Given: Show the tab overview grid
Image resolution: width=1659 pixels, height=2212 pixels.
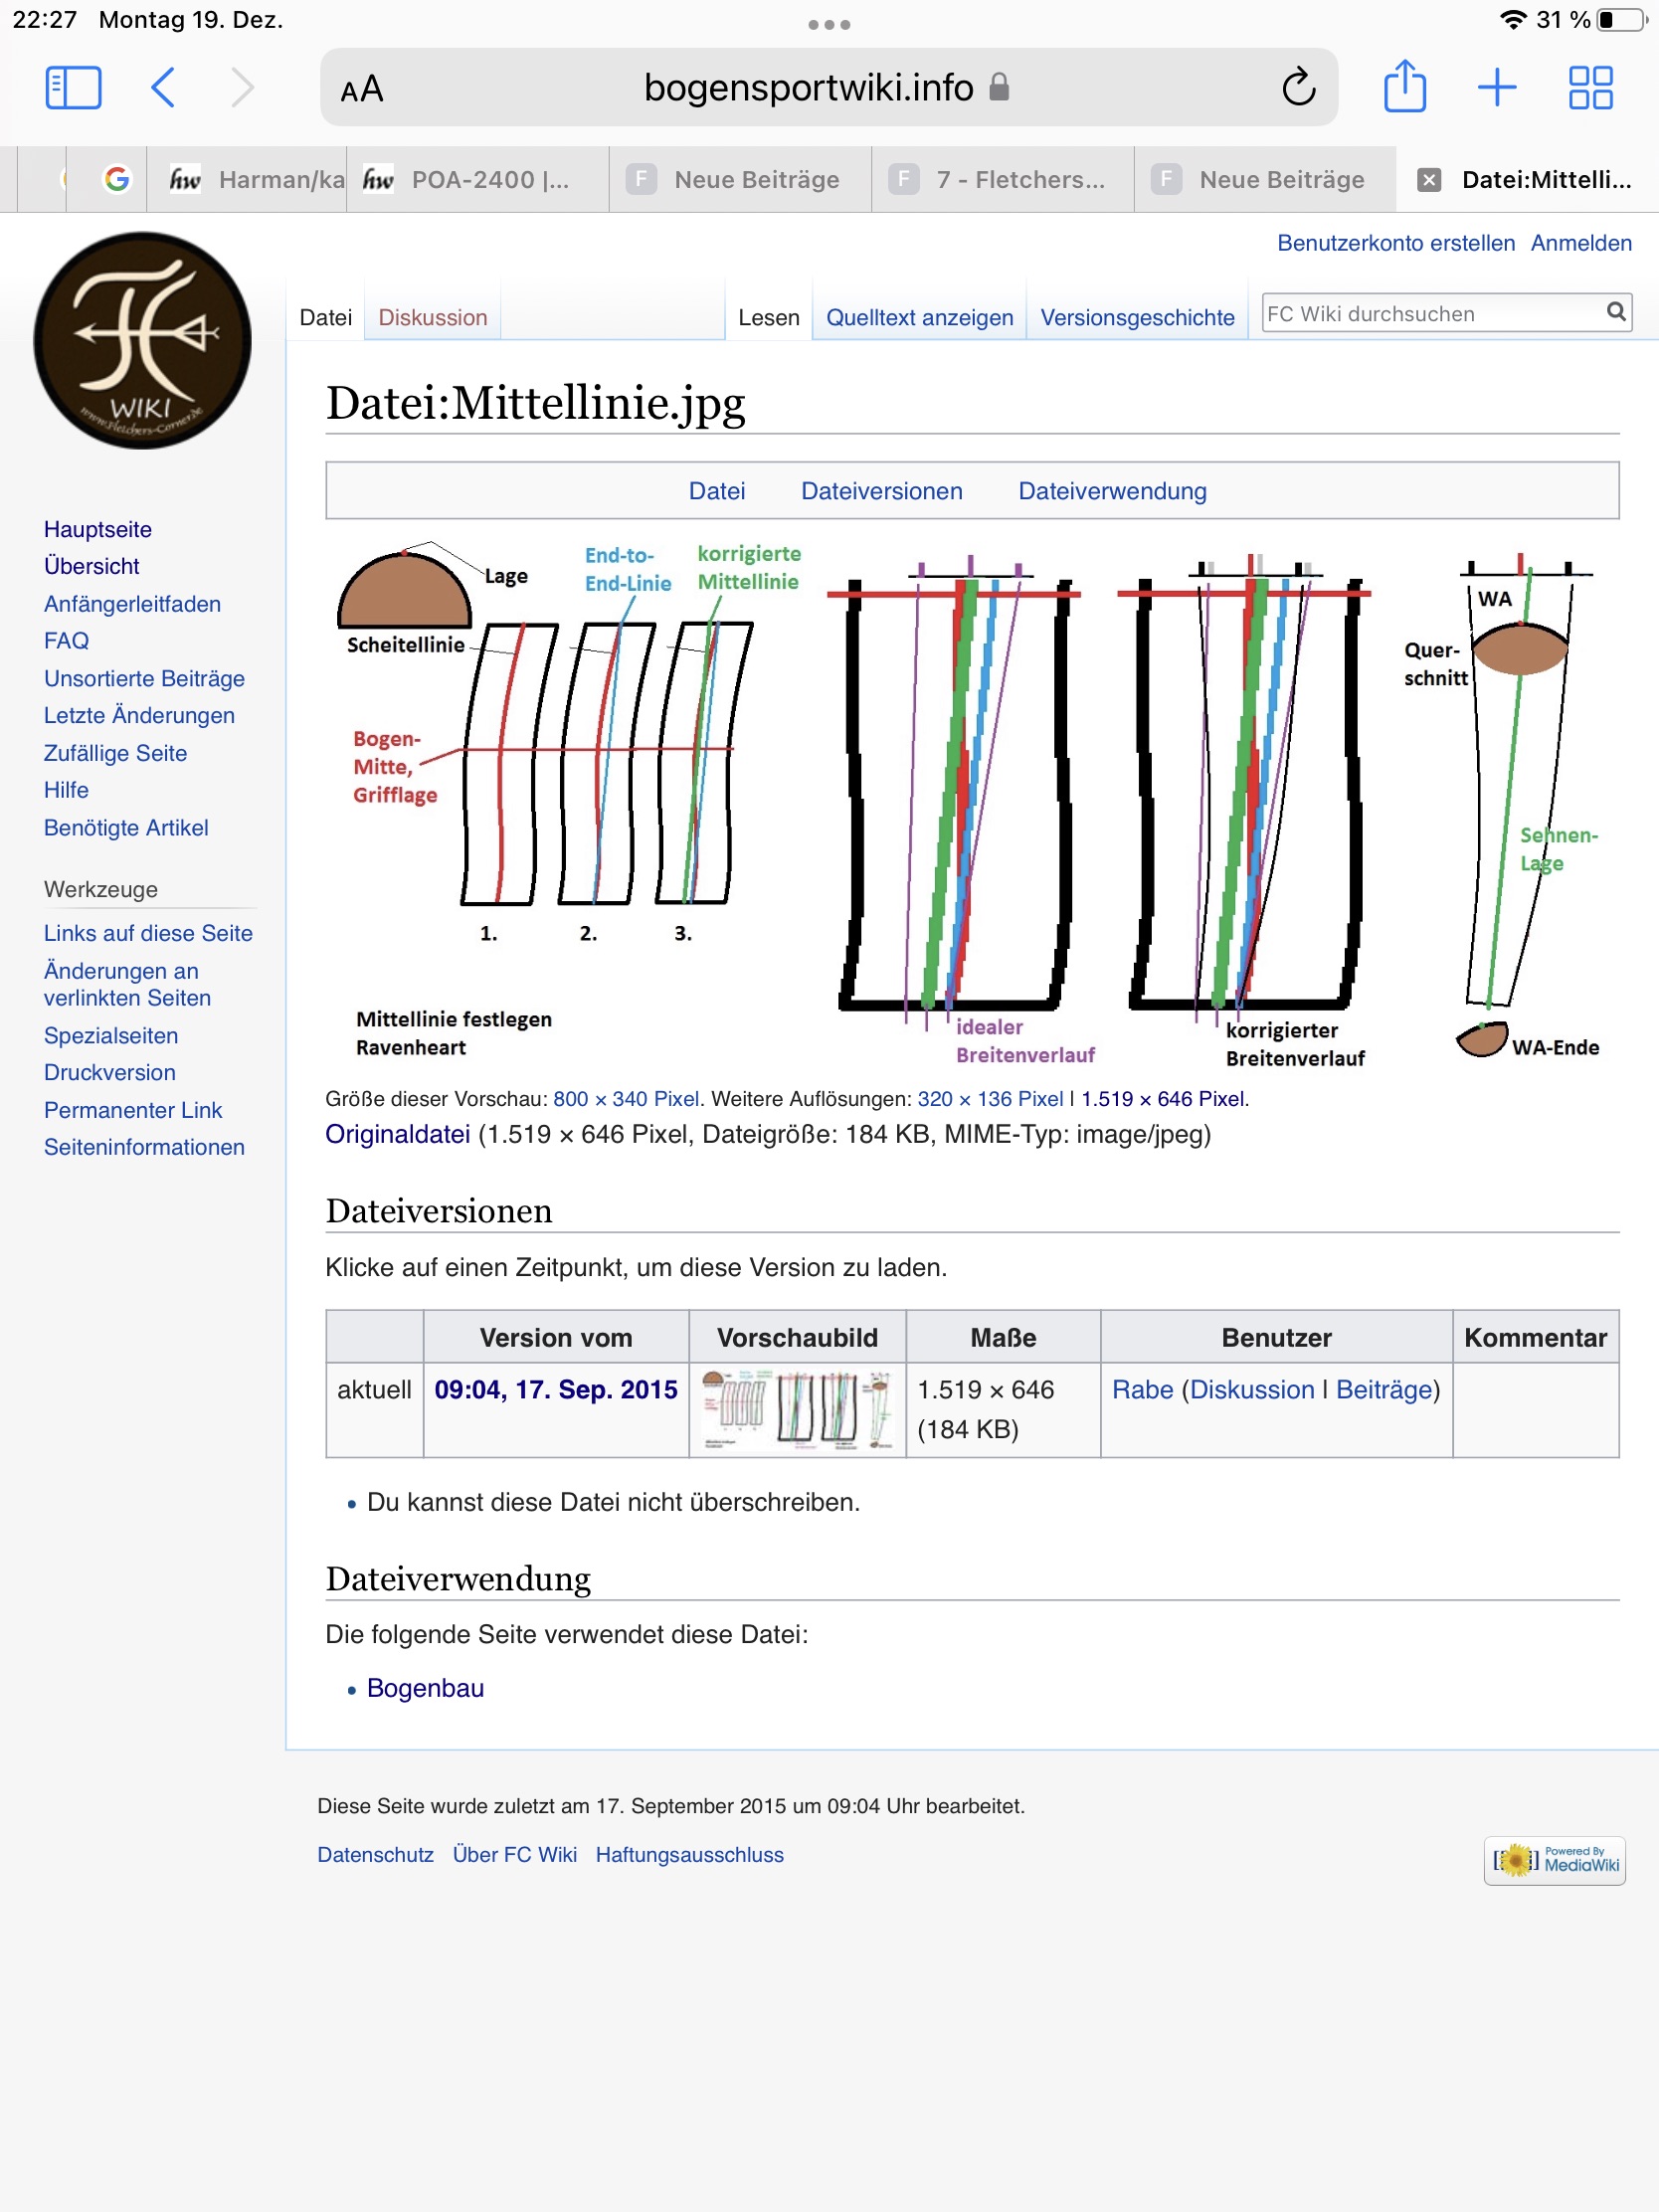Looking at the screenshot, I should click(x=1590, y=88).
